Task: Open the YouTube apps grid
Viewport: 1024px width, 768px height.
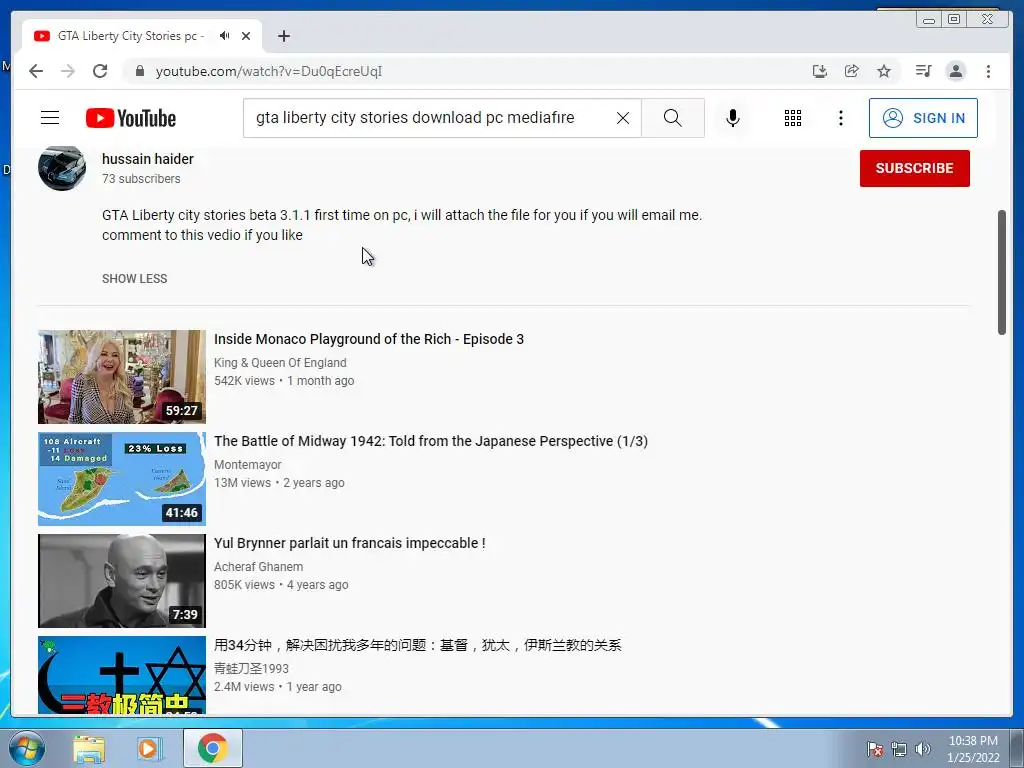Action: pyautogui.click(x=793, y=118)
